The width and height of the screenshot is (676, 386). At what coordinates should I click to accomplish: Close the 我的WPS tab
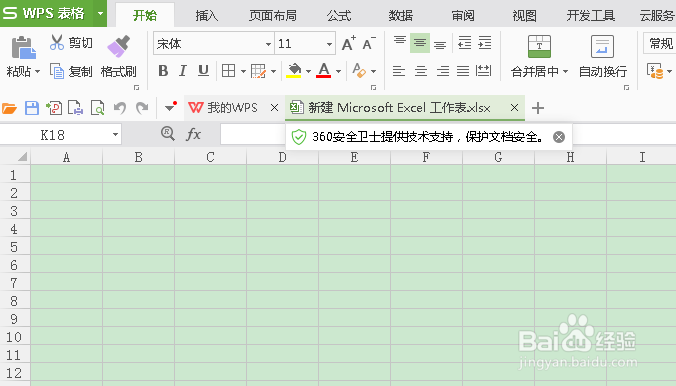tap(274, 107)
